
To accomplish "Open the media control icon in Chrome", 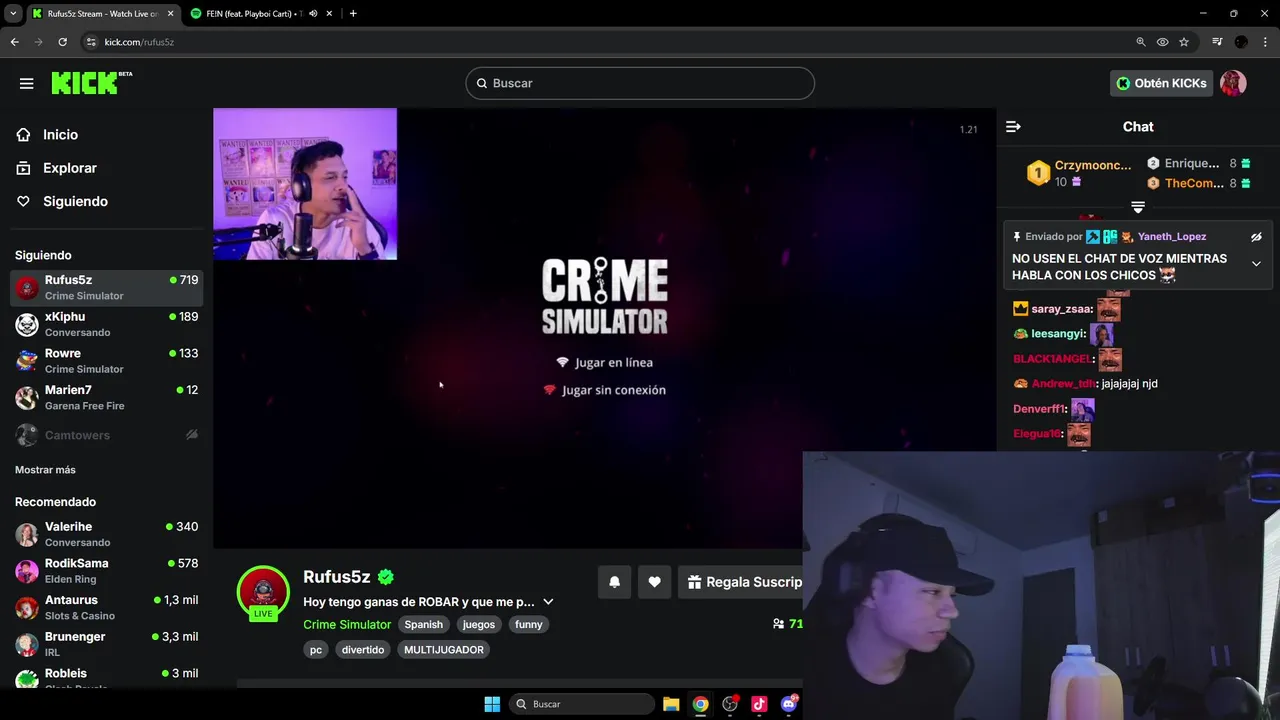I will coord(1217,42).
